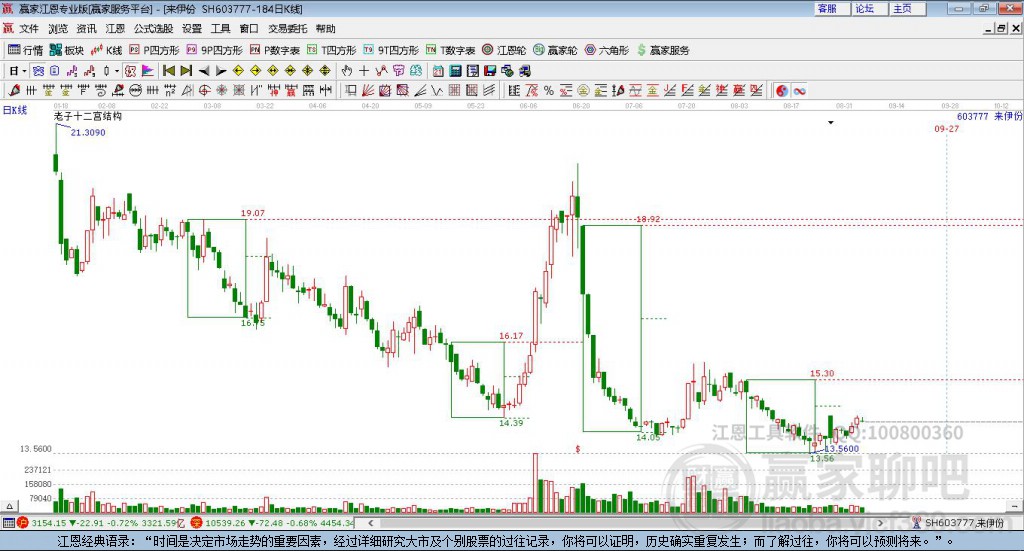The width and height of the screenshot is (1024, 551).
Task: Click the floppy disk save icon
Action: (x=490, y=71)
